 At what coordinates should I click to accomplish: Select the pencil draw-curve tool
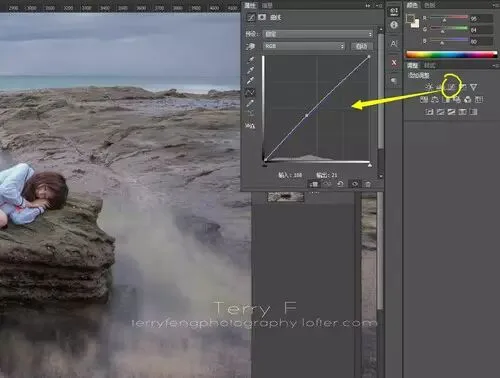tap(250, 103)
